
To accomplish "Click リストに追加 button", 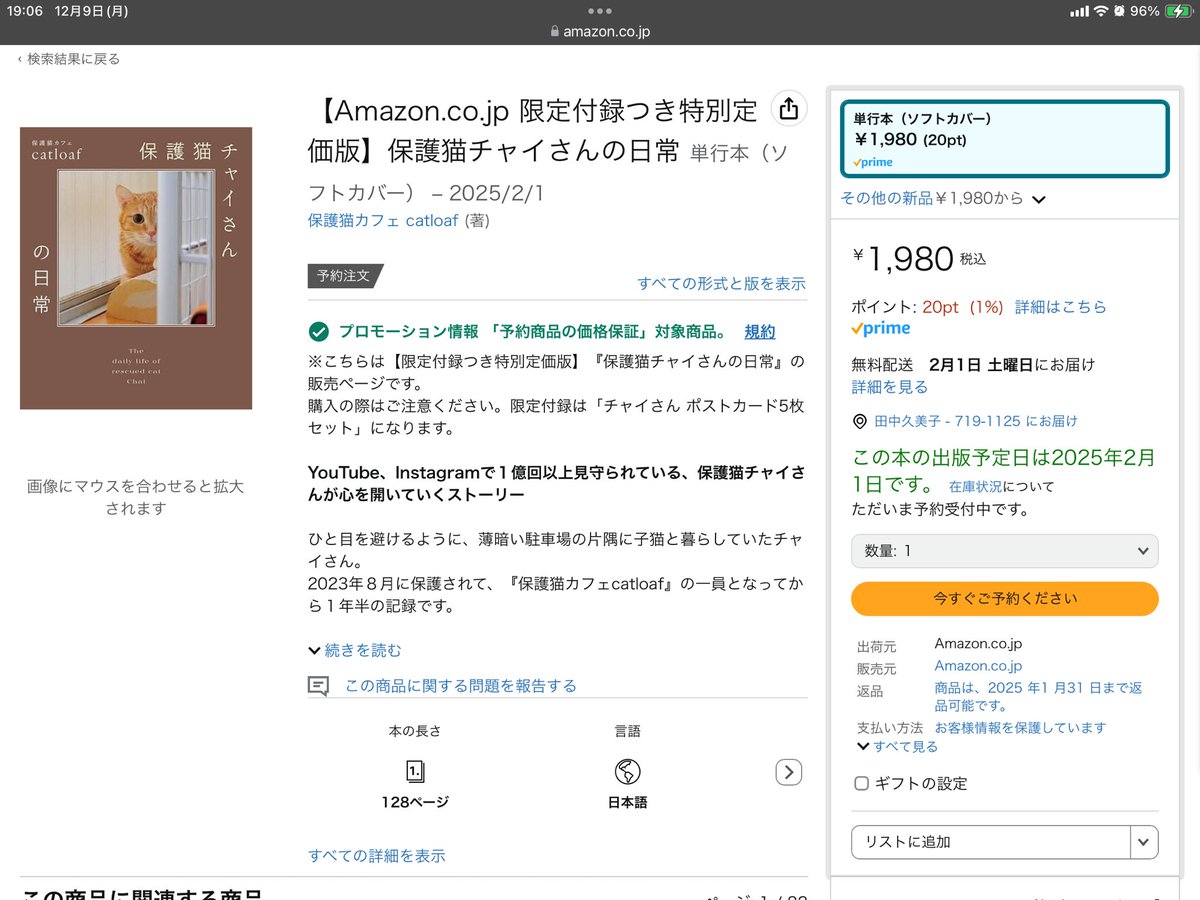I will [991, 842].
